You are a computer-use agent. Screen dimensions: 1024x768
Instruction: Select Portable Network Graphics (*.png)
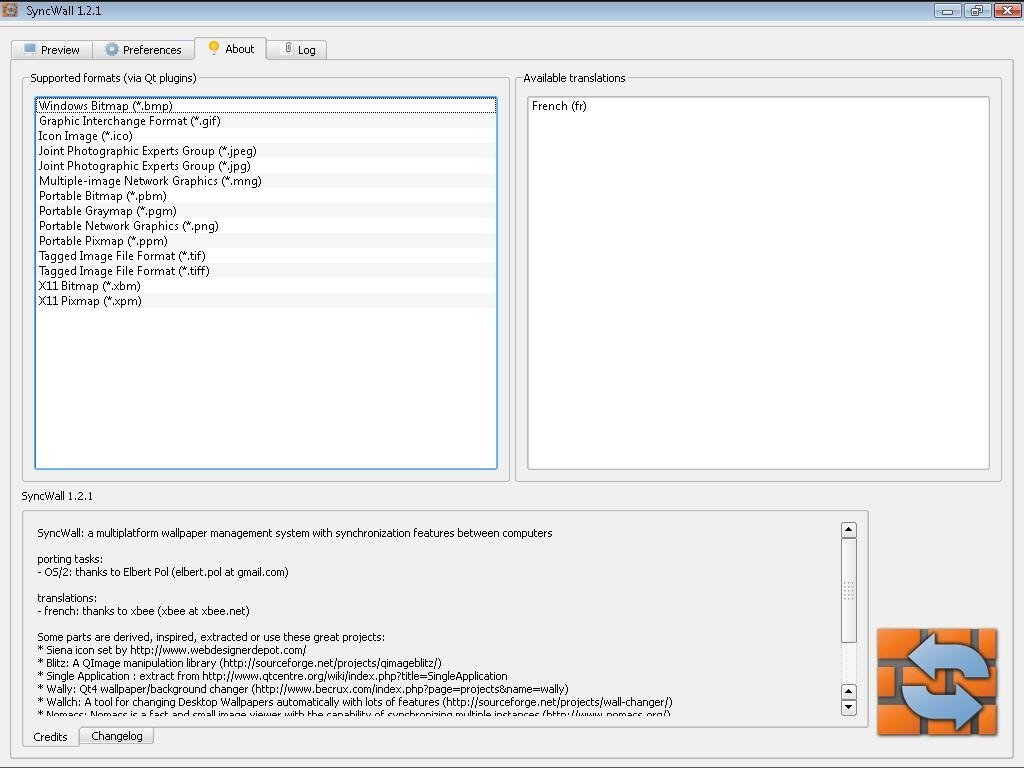(x=266, y=226)
